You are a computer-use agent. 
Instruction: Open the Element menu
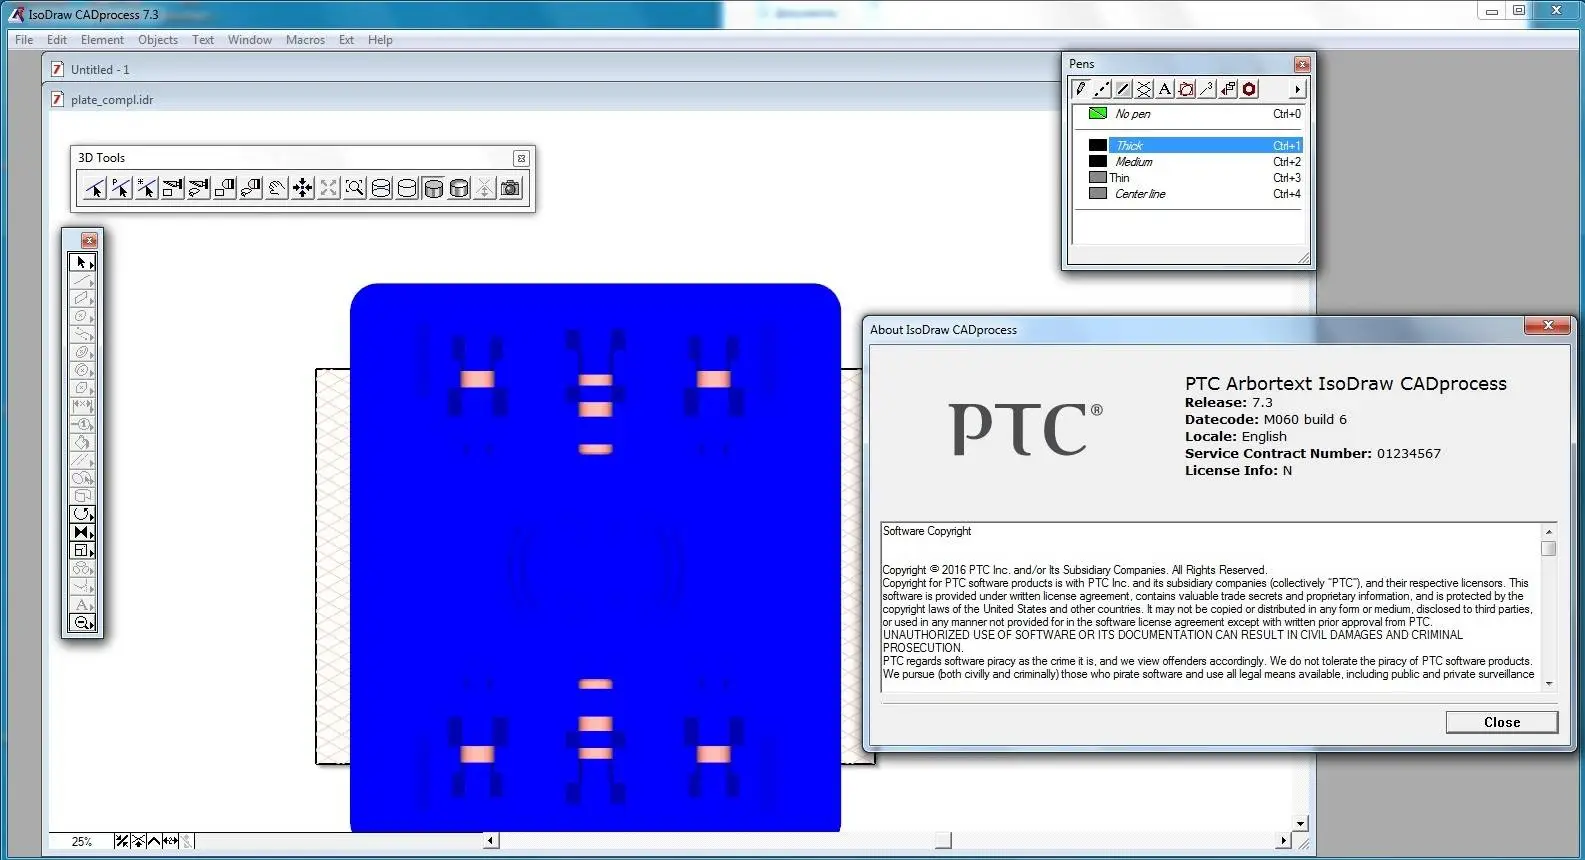click(102, 40)
